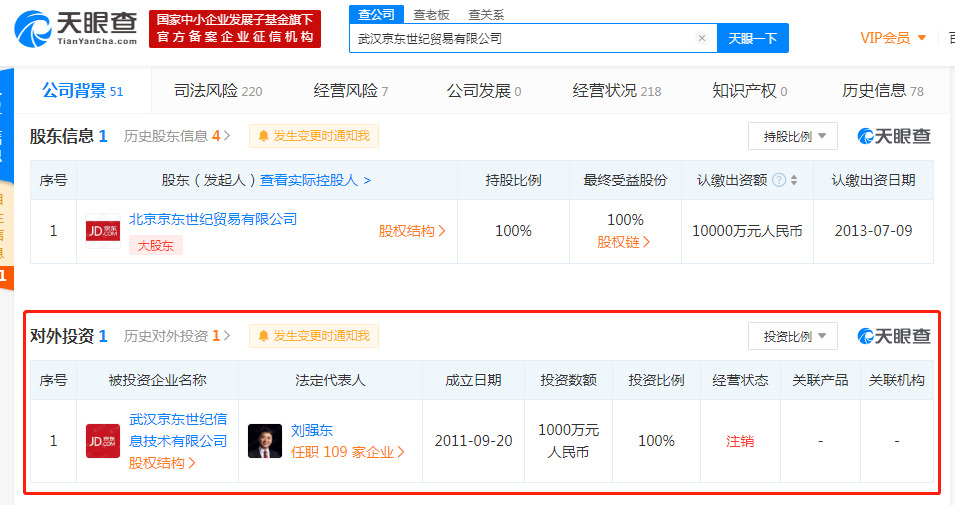Click the 经营状态 column header
955x505 pixels.
[740, 380]
